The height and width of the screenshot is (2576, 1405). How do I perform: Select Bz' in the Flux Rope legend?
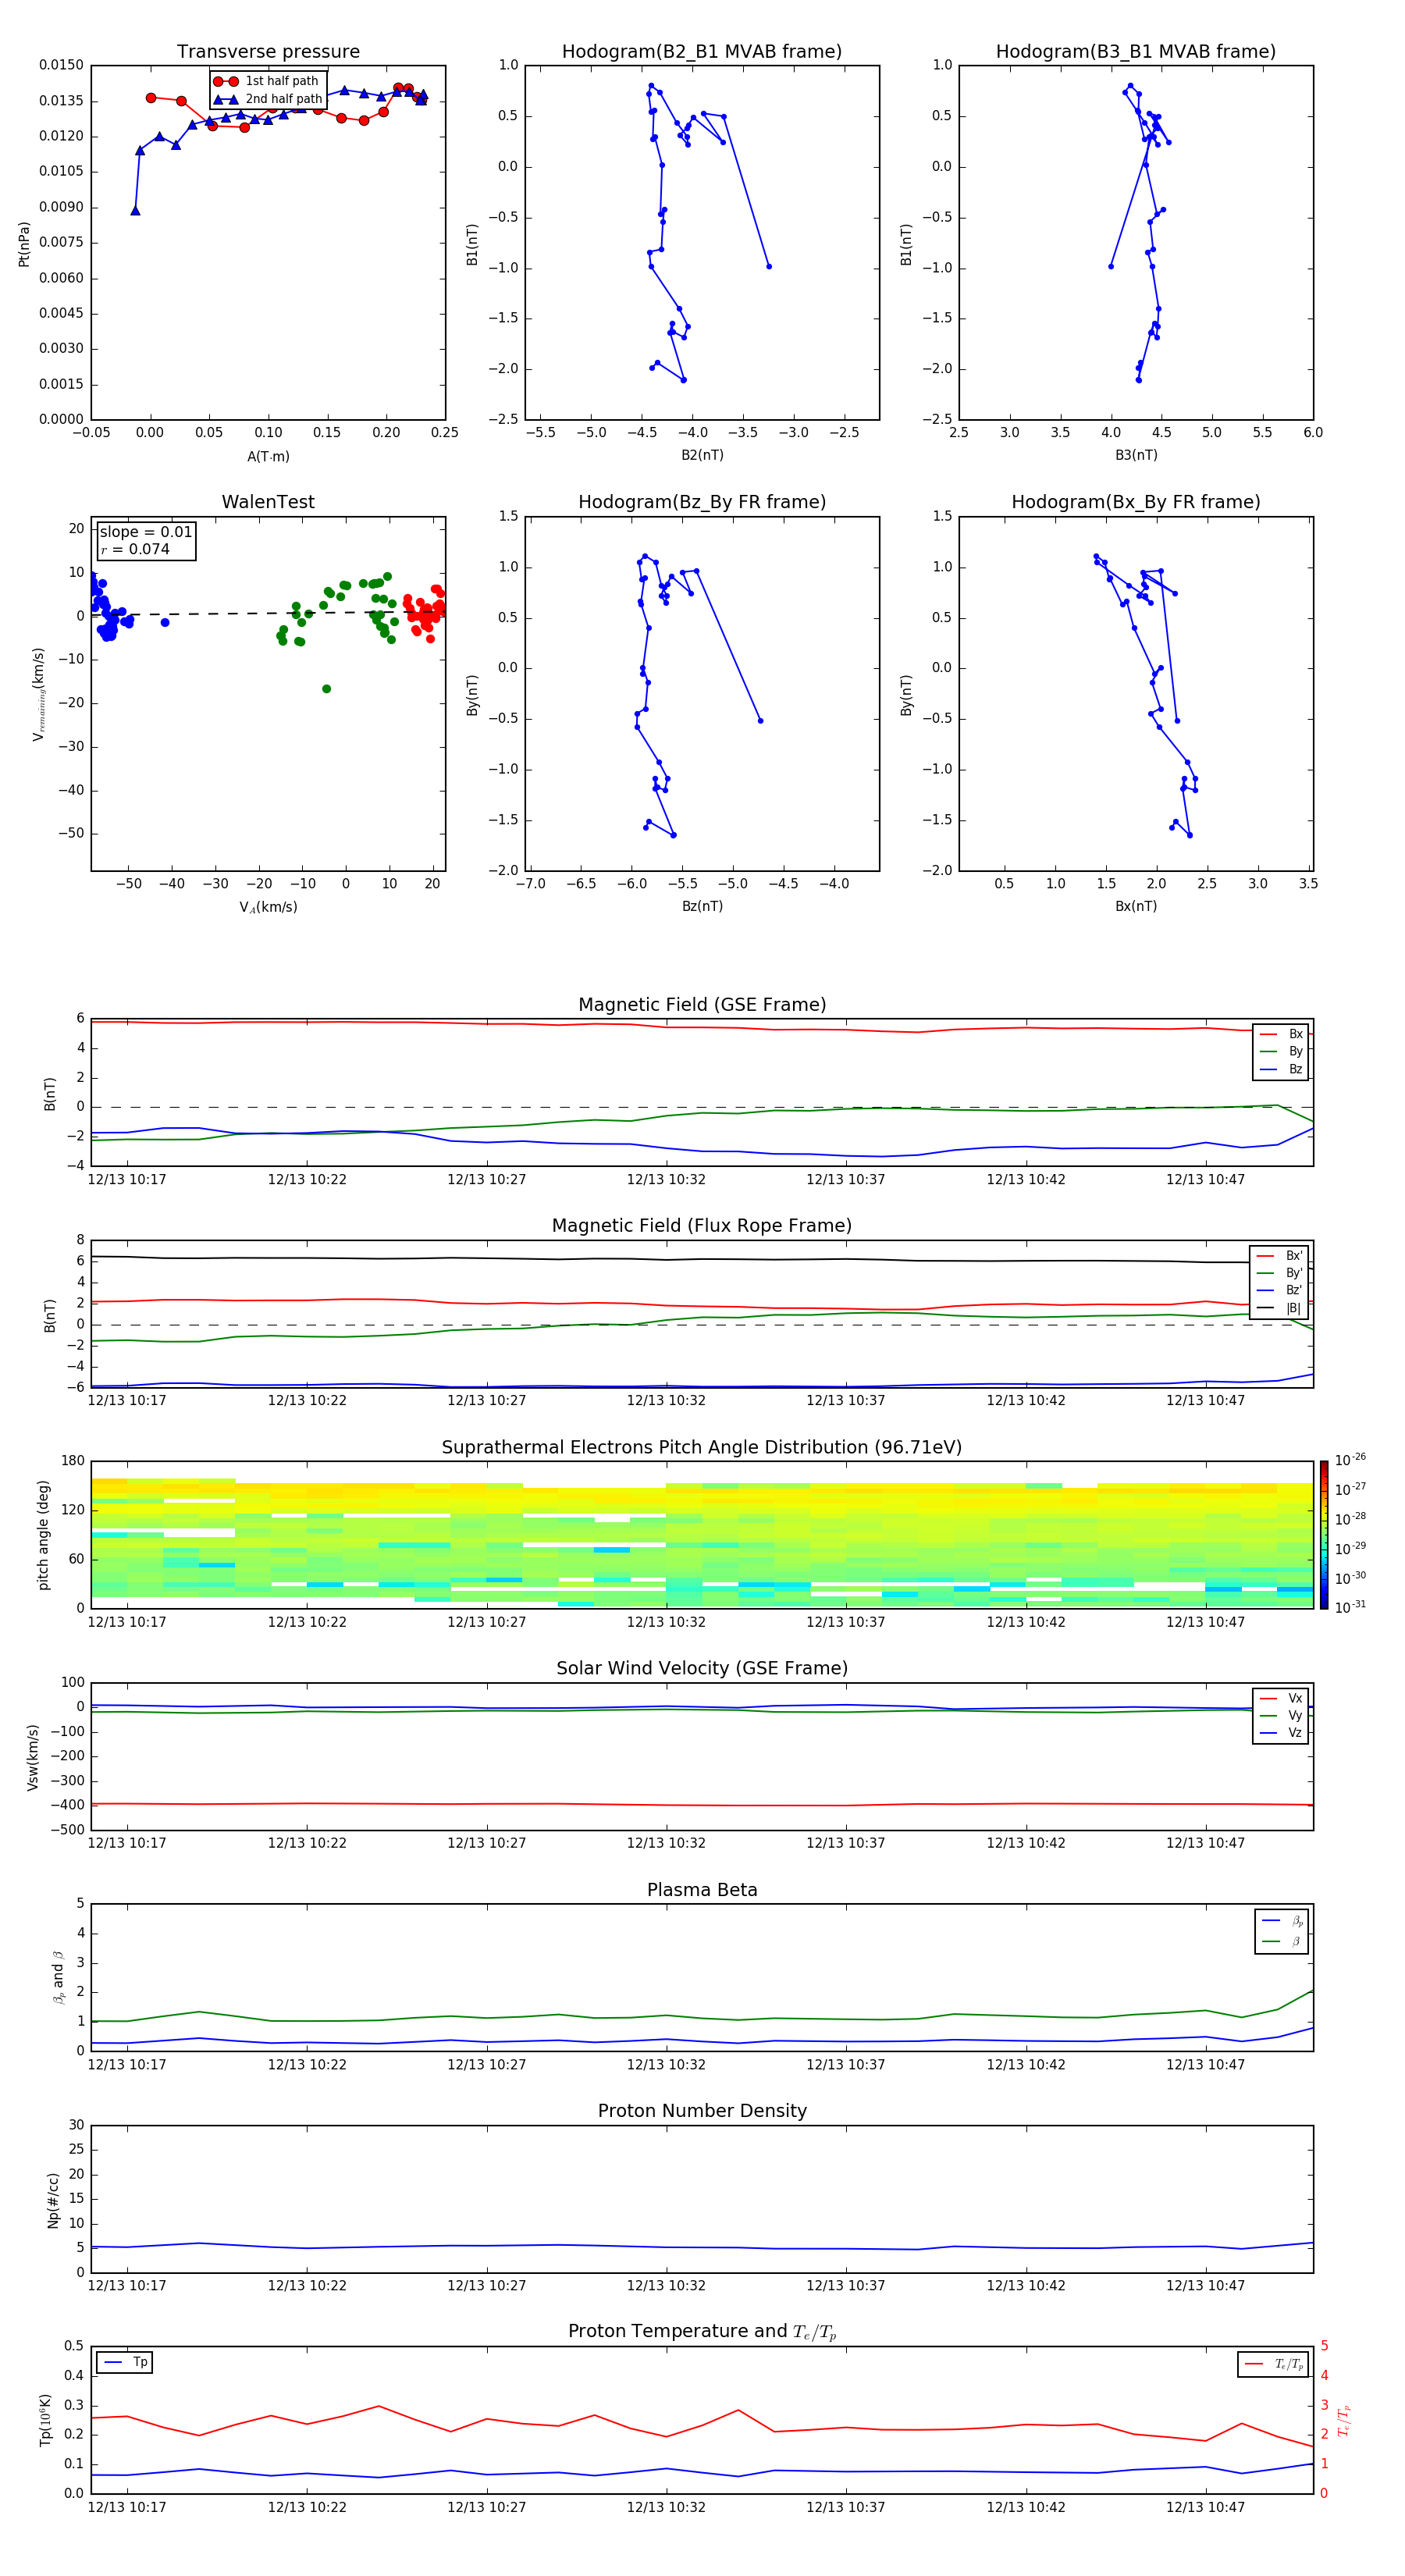click(1279, 1290)
